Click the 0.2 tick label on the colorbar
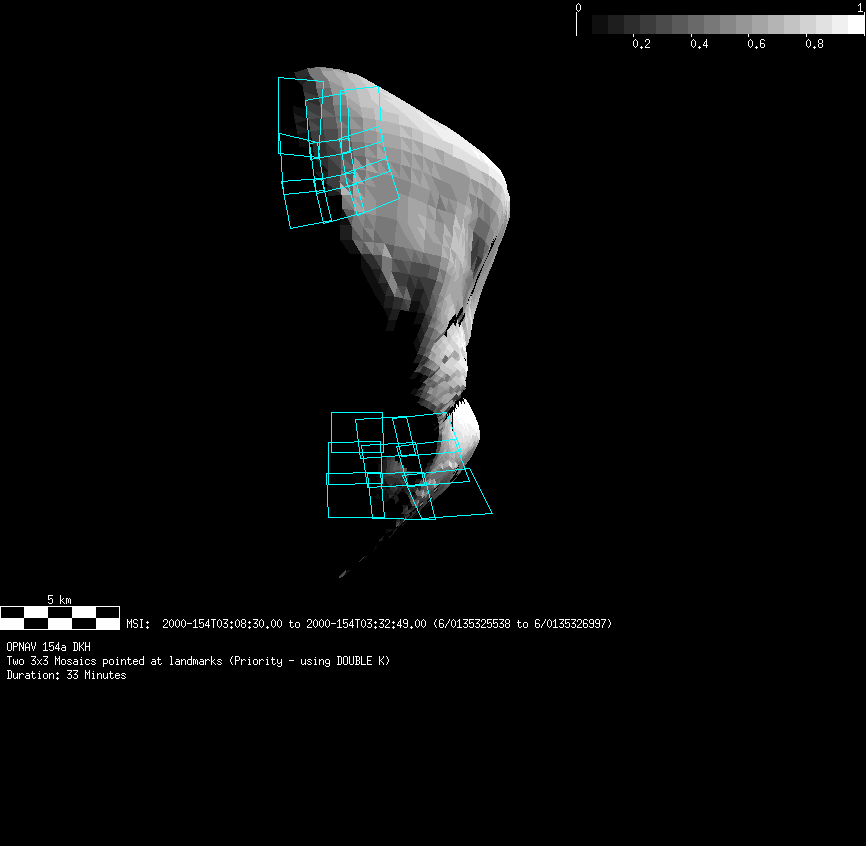 [641, 44]
